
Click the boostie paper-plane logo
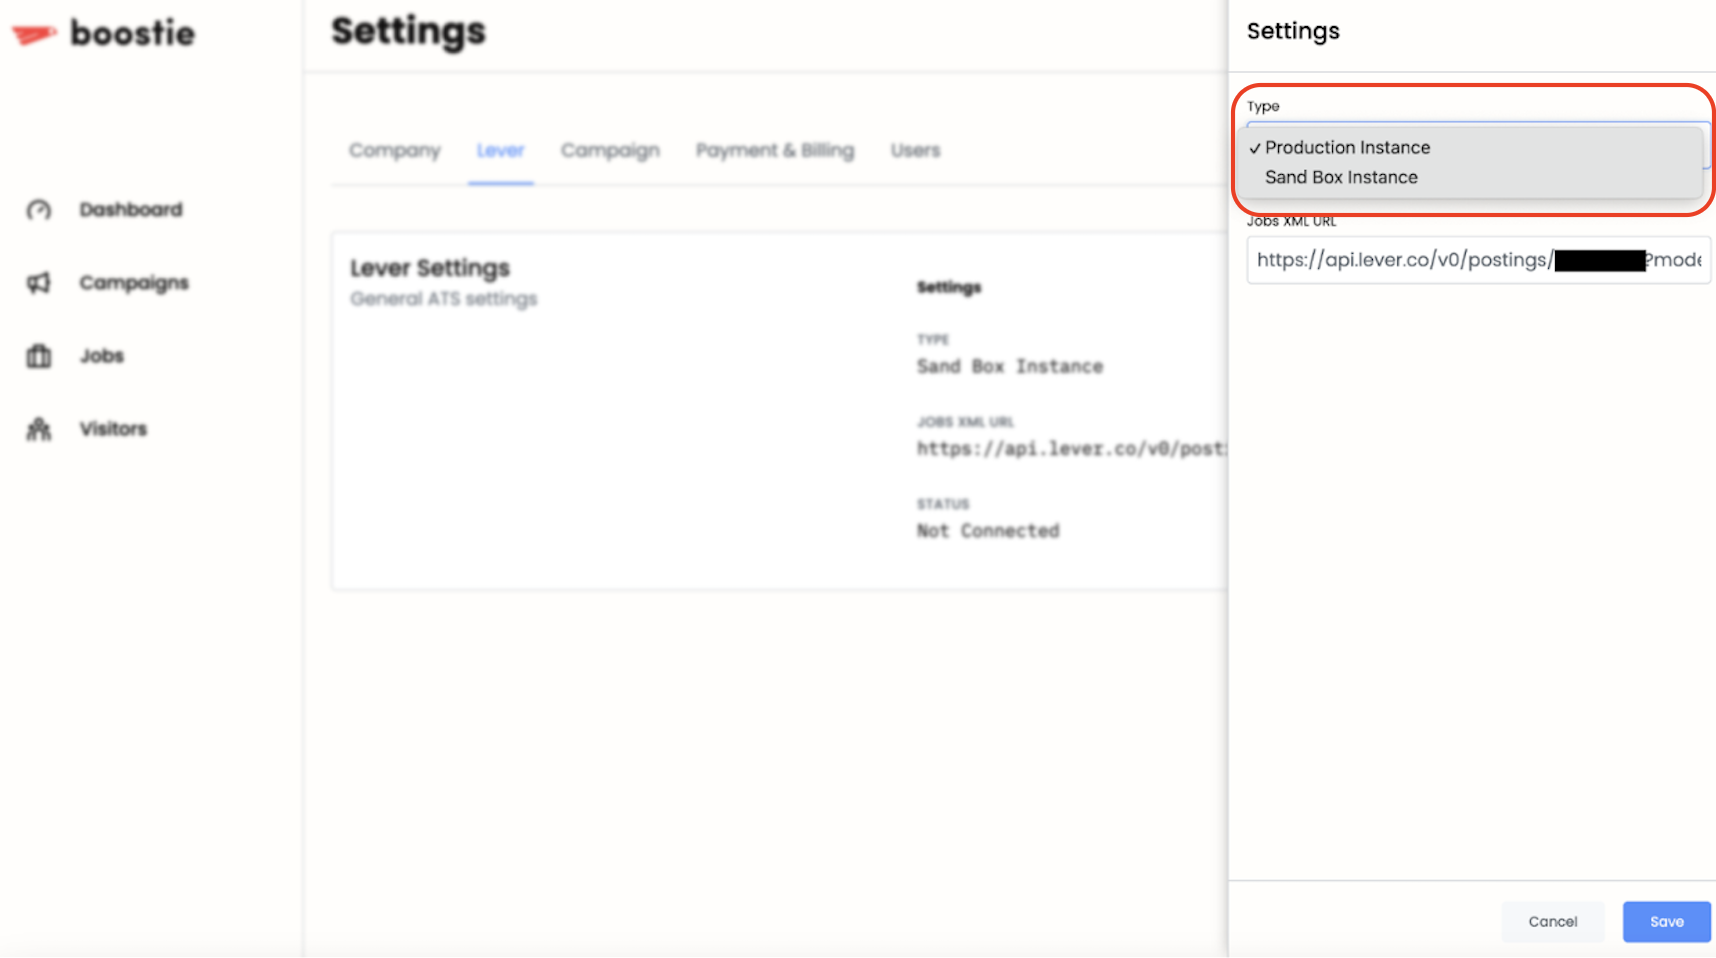pos(33,33)
